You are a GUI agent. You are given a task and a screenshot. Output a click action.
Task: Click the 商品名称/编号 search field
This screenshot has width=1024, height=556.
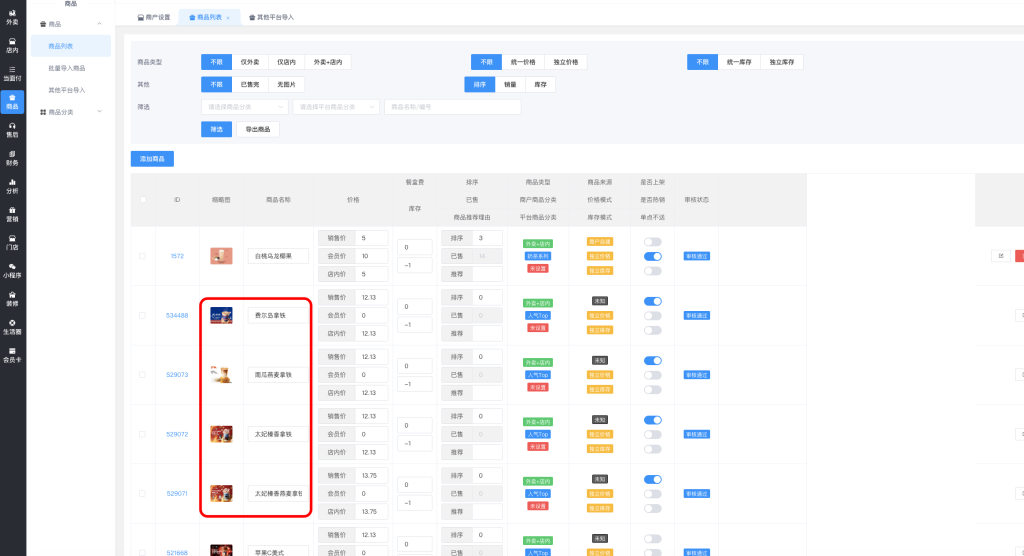click(437, 107)
